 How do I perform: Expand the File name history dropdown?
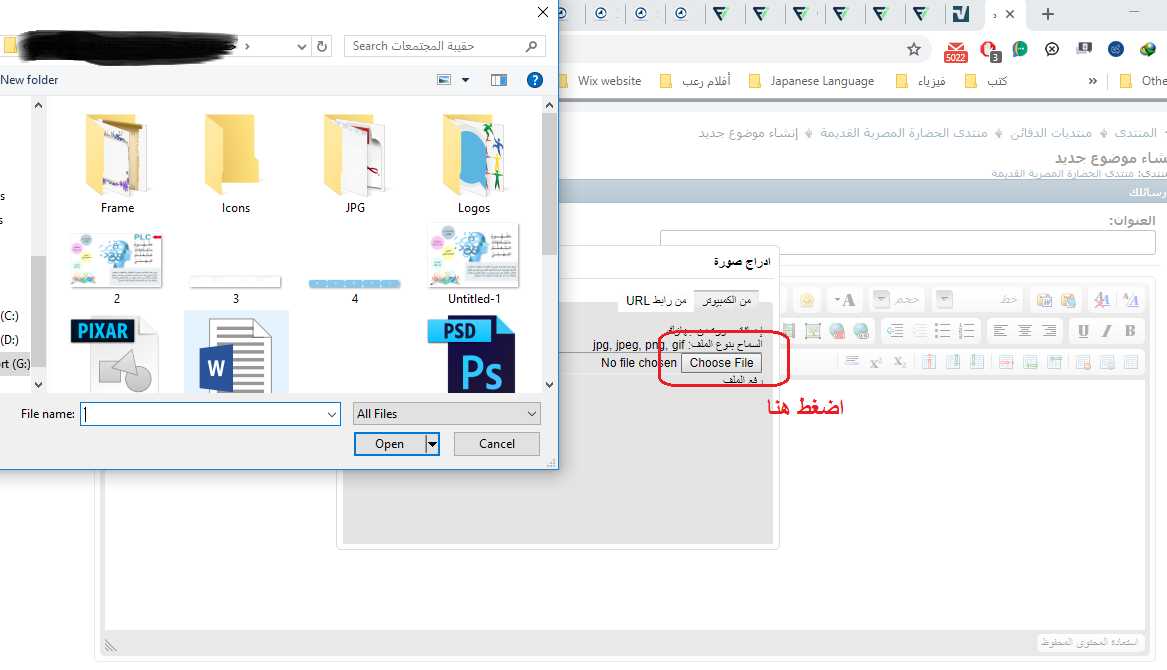332,414
